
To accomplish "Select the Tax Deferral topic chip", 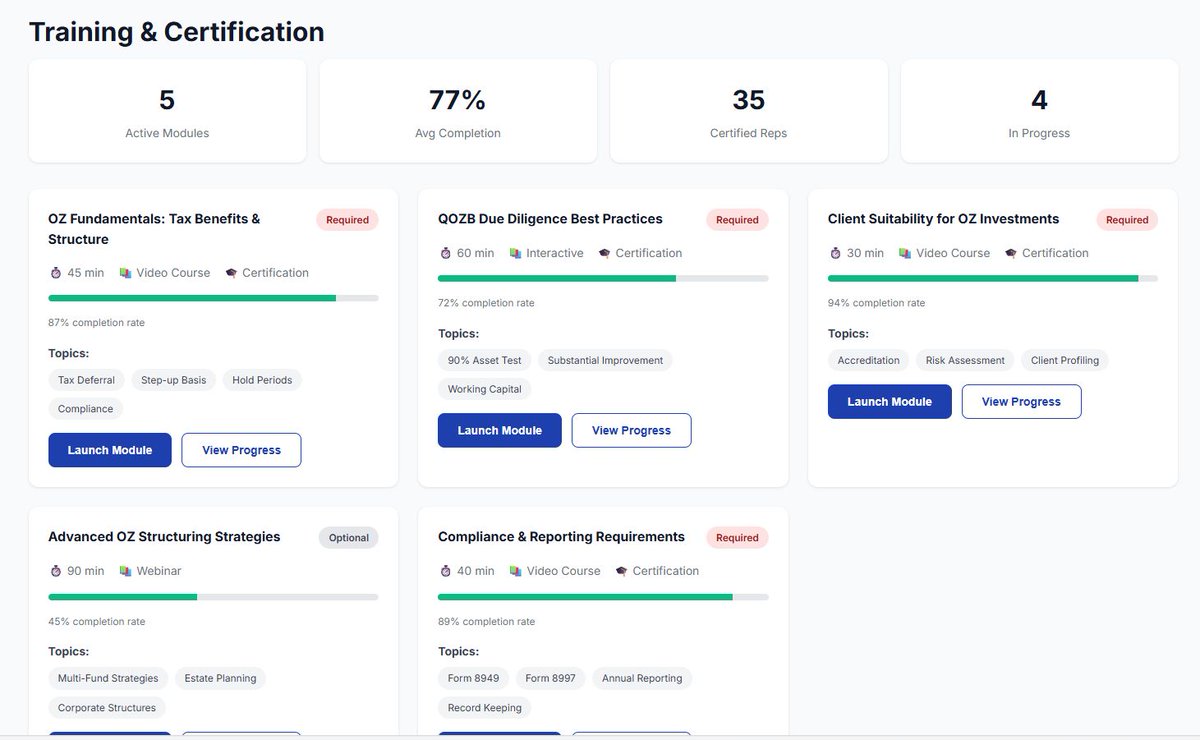I will (x=86, y=380).
